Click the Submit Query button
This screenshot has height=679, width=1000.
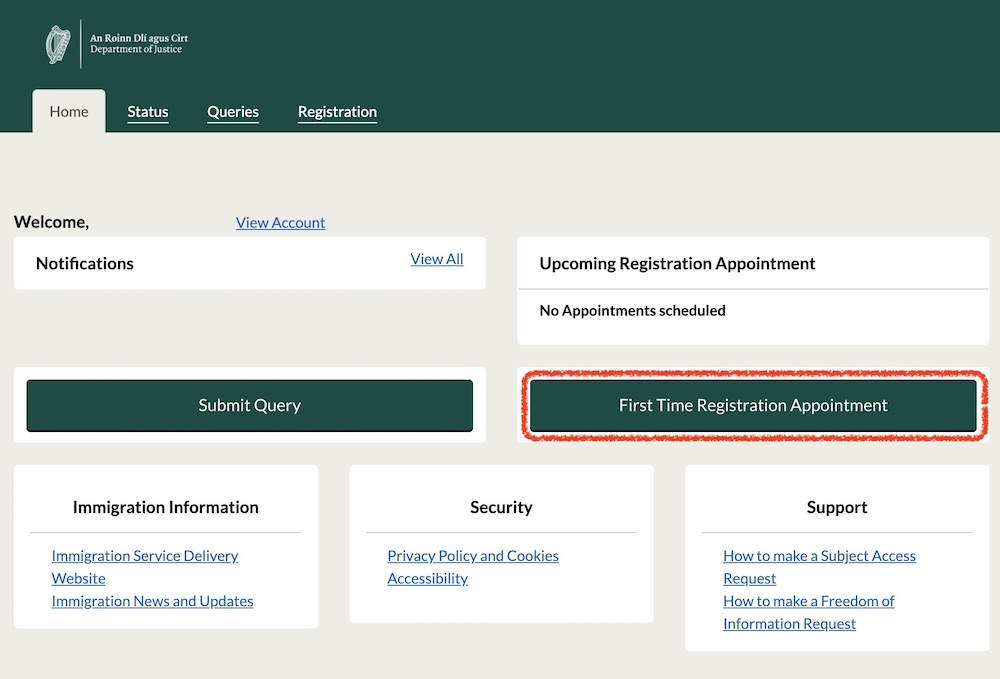249,405
